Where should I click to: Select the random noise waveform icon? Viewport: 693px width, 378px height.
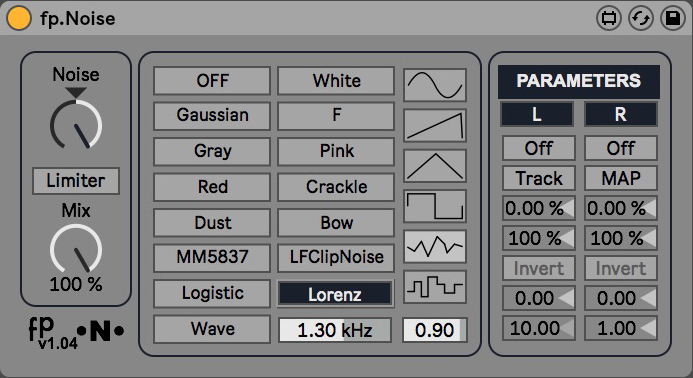pyautogui.click(x=435, y=246)
